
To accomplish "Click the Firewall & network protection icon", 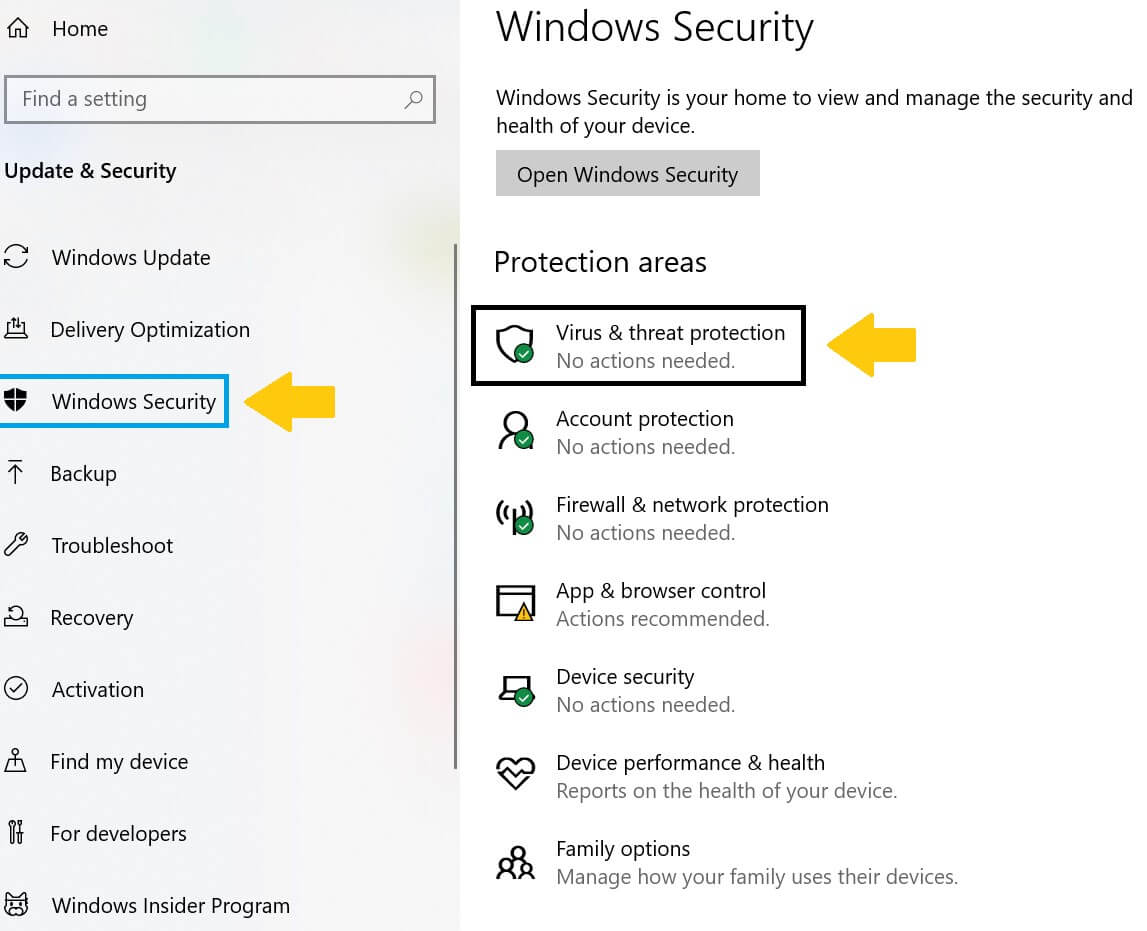I will click(515, 517).
